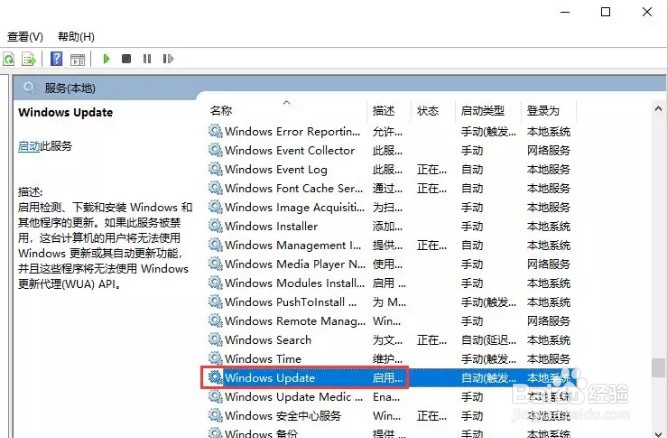
Task: Select the Windows Remote Manag... name
Action: click(295, 321)
